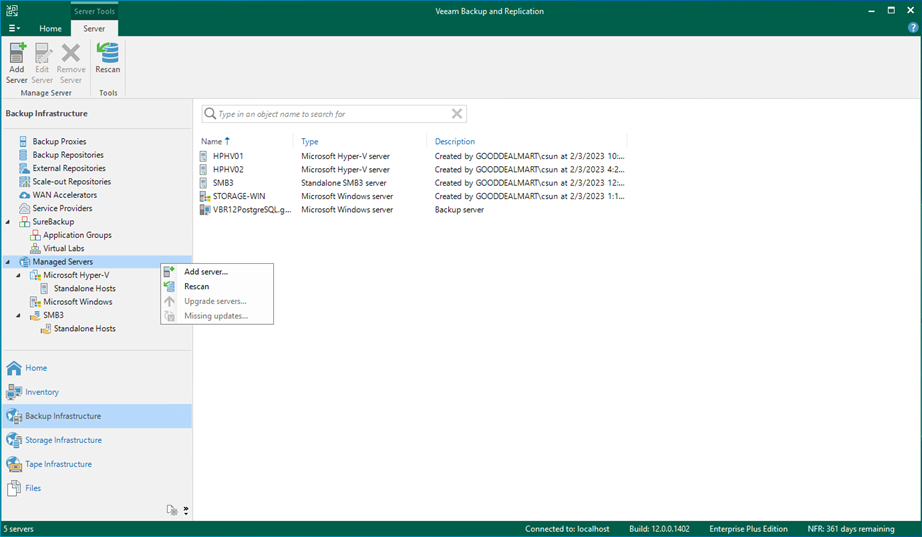Select the HPHV01 server row icon

(x=204, y=156)
